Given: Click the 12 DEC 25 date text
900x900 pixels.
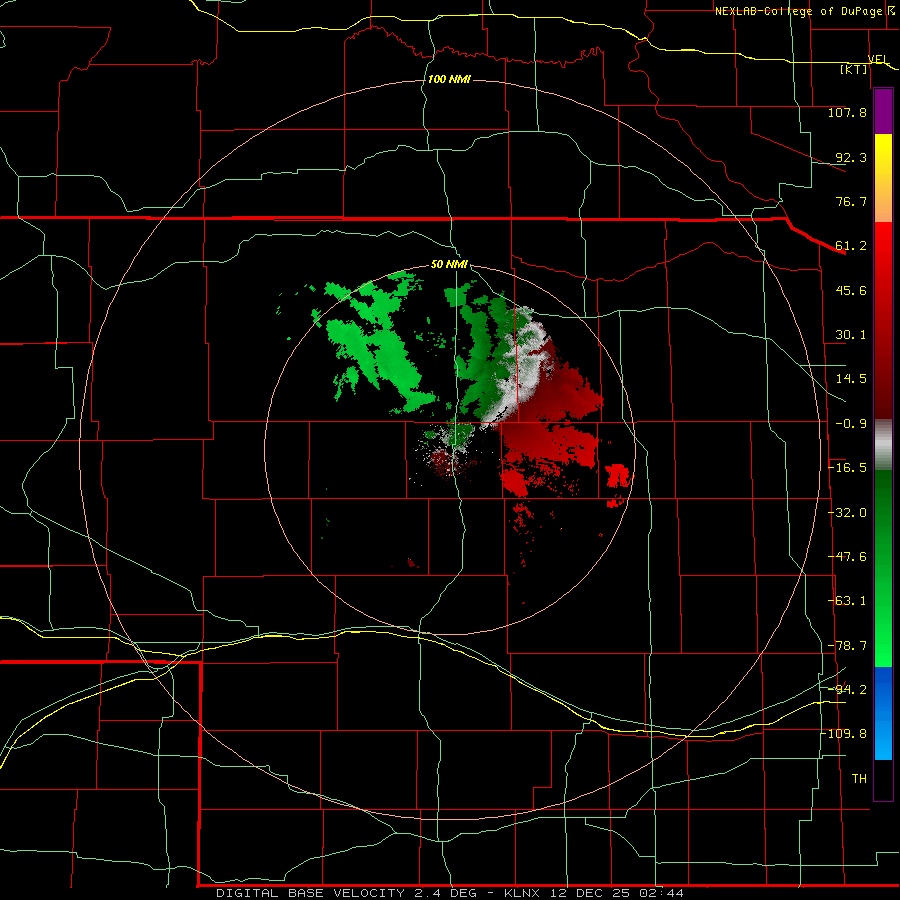Looking at the screenshot, I should tap(589, 893).
